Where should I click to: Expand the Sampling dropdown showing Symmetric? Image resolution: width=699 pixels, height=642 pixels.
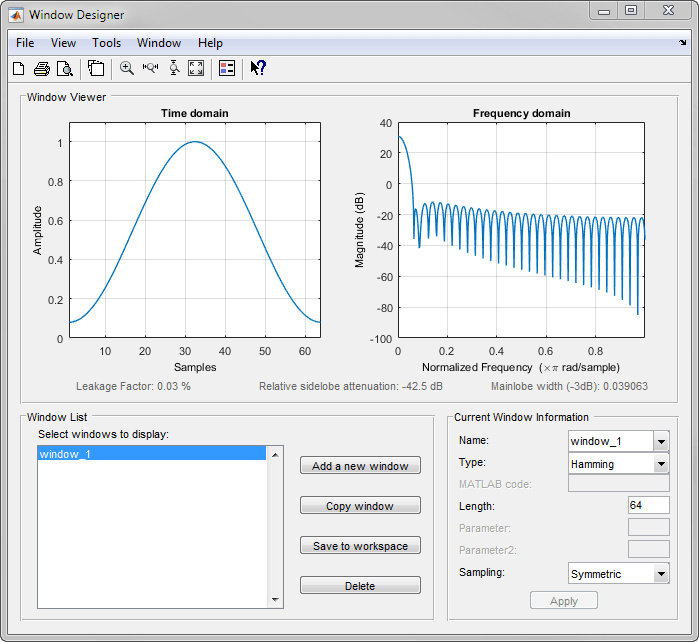point(661,574)
